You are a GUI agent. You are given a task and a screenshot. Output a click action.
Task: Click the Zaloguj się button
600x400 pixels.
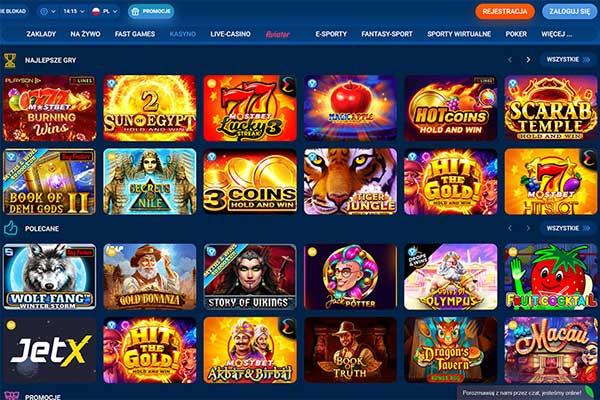(x=570, y=11)
